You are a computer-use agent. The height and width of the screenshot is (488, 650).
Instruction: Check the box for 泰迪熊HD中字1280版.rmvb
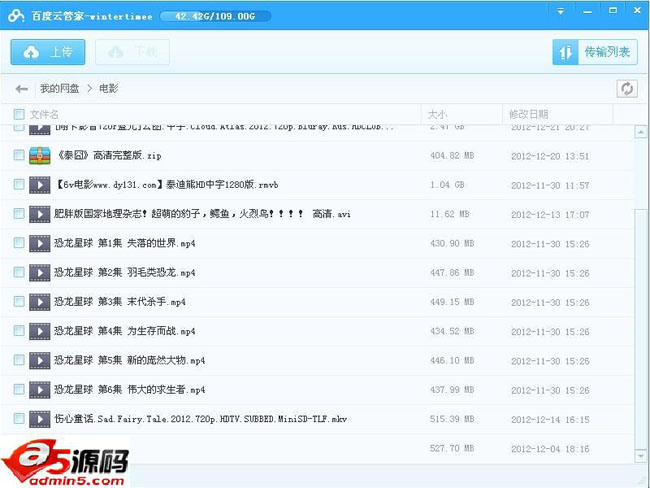19,184
